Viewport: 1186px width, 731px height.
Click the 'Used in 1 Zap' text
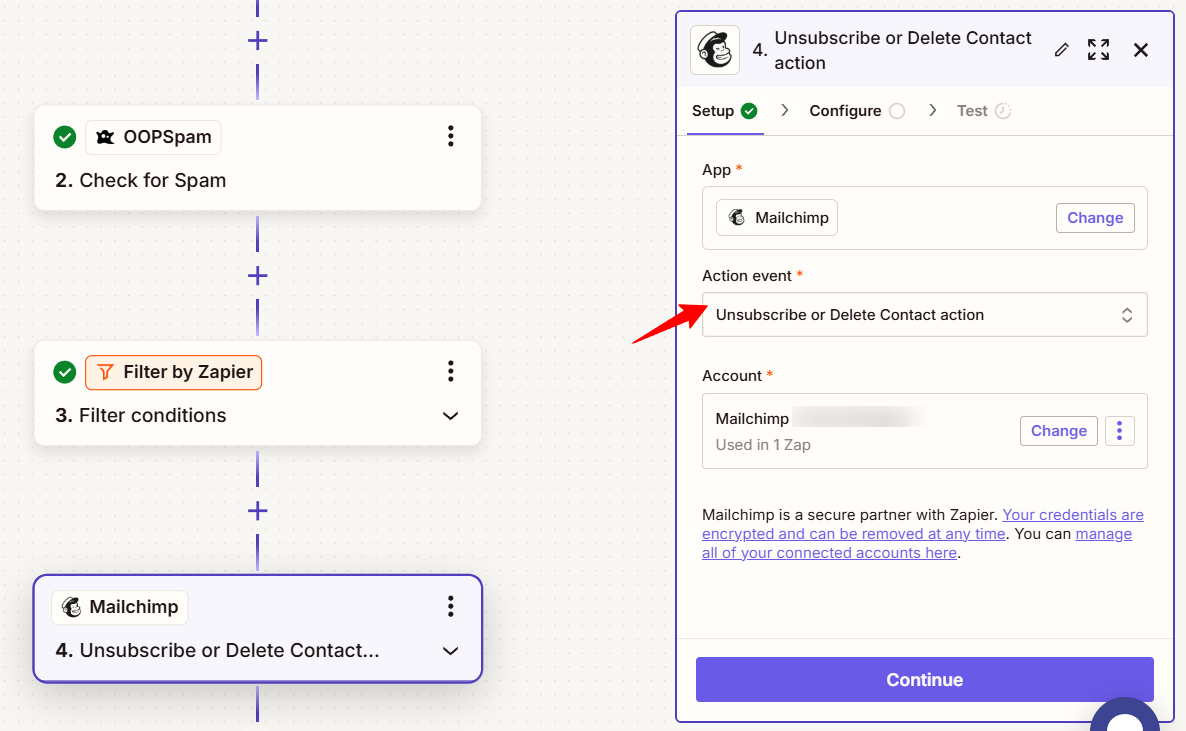(762, 445)
